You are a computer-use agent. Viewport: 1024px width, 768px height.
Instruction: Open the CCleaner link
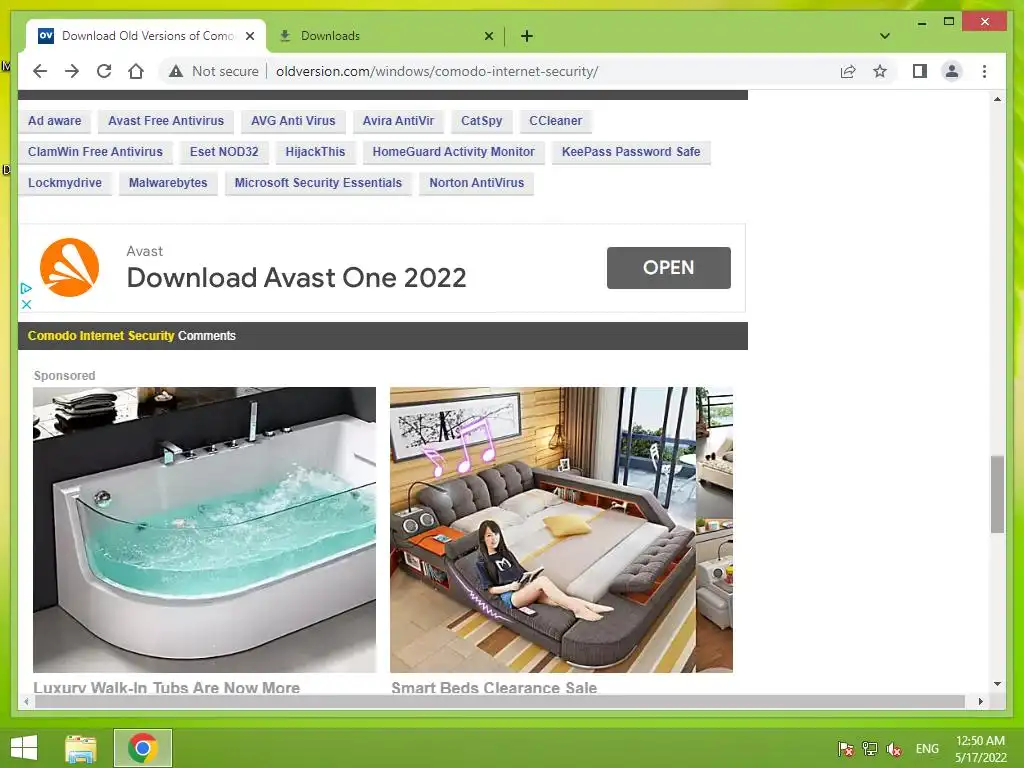[x=556, y=121]
